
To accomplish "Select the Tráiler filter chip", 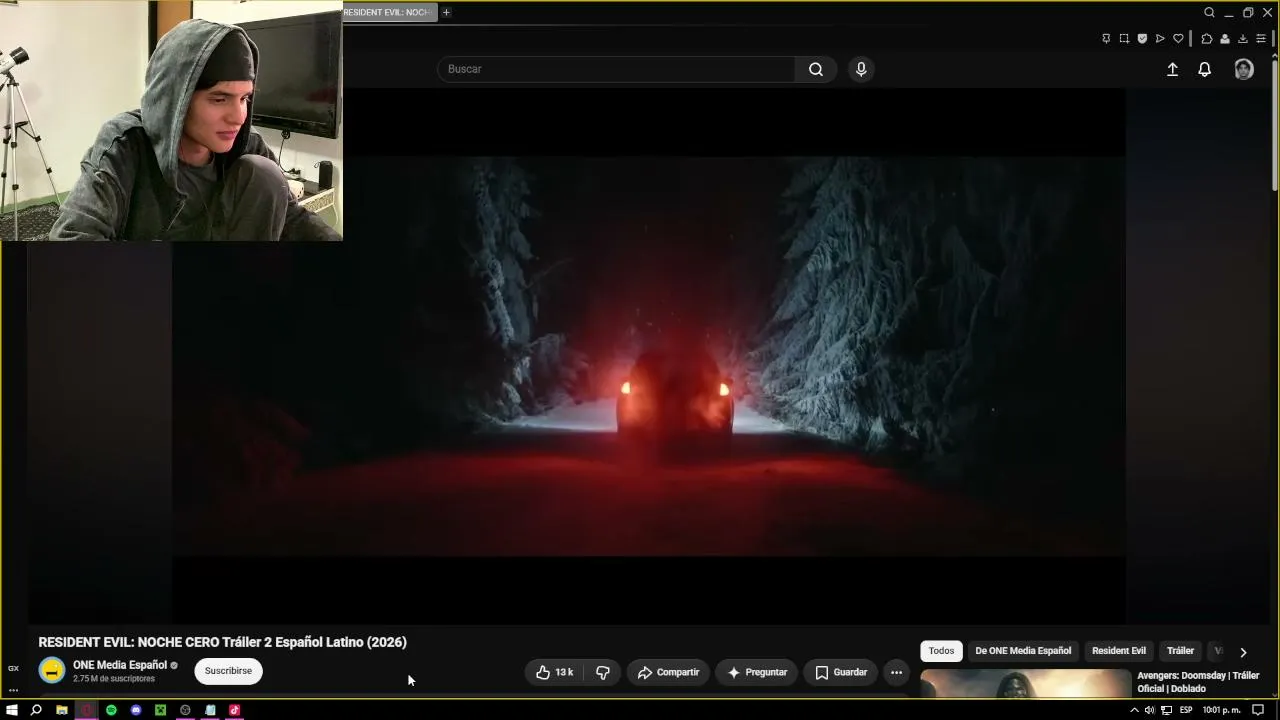I will click(x=1180, y=651).
